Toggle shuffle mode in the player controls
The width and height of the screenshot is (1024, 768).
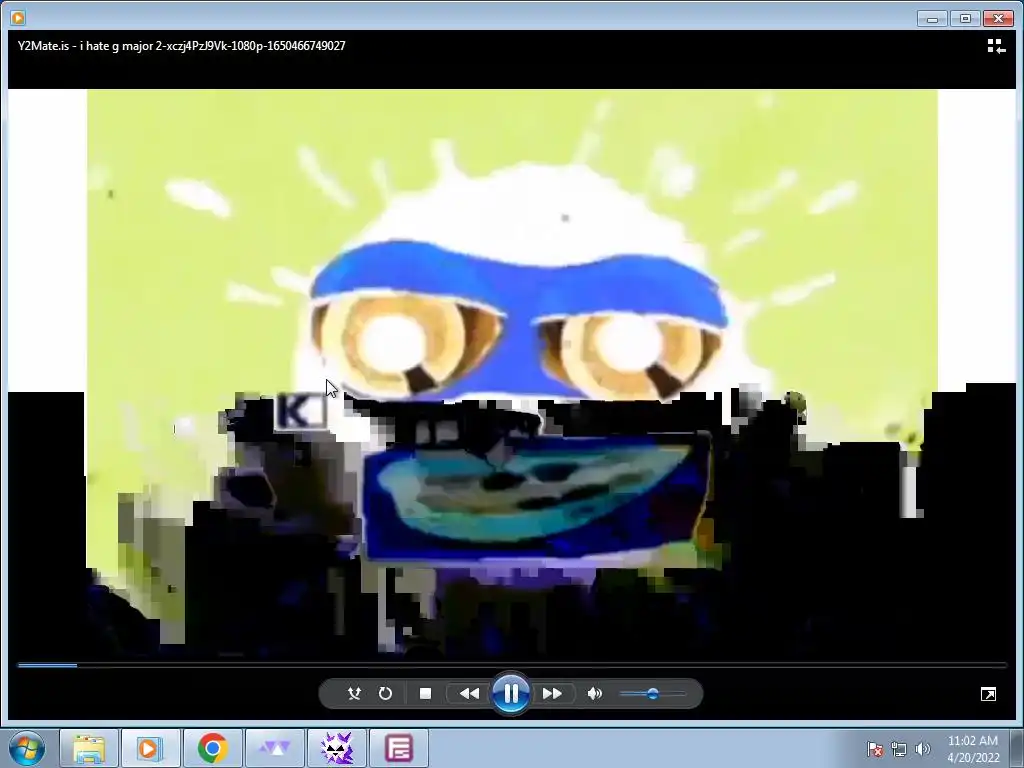354,694
